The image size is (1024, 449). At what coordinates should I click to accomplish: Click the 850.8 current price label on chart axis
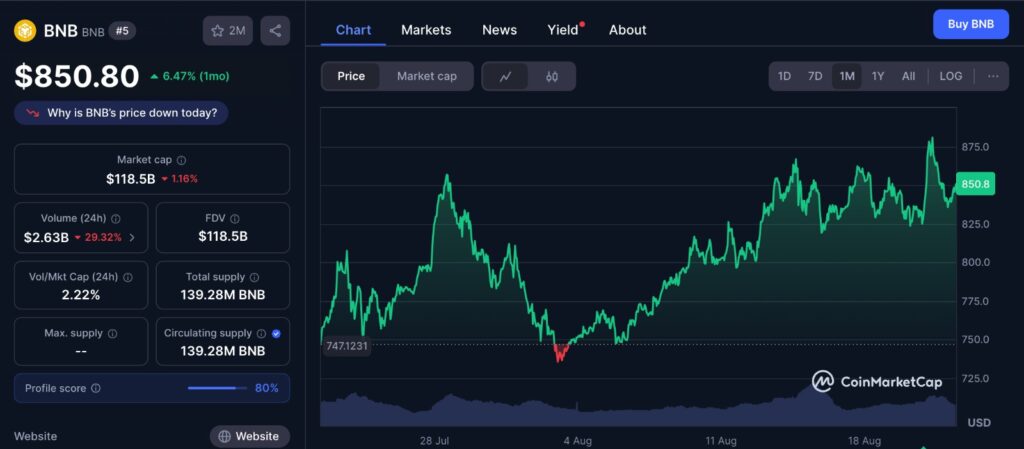point(975,185)
